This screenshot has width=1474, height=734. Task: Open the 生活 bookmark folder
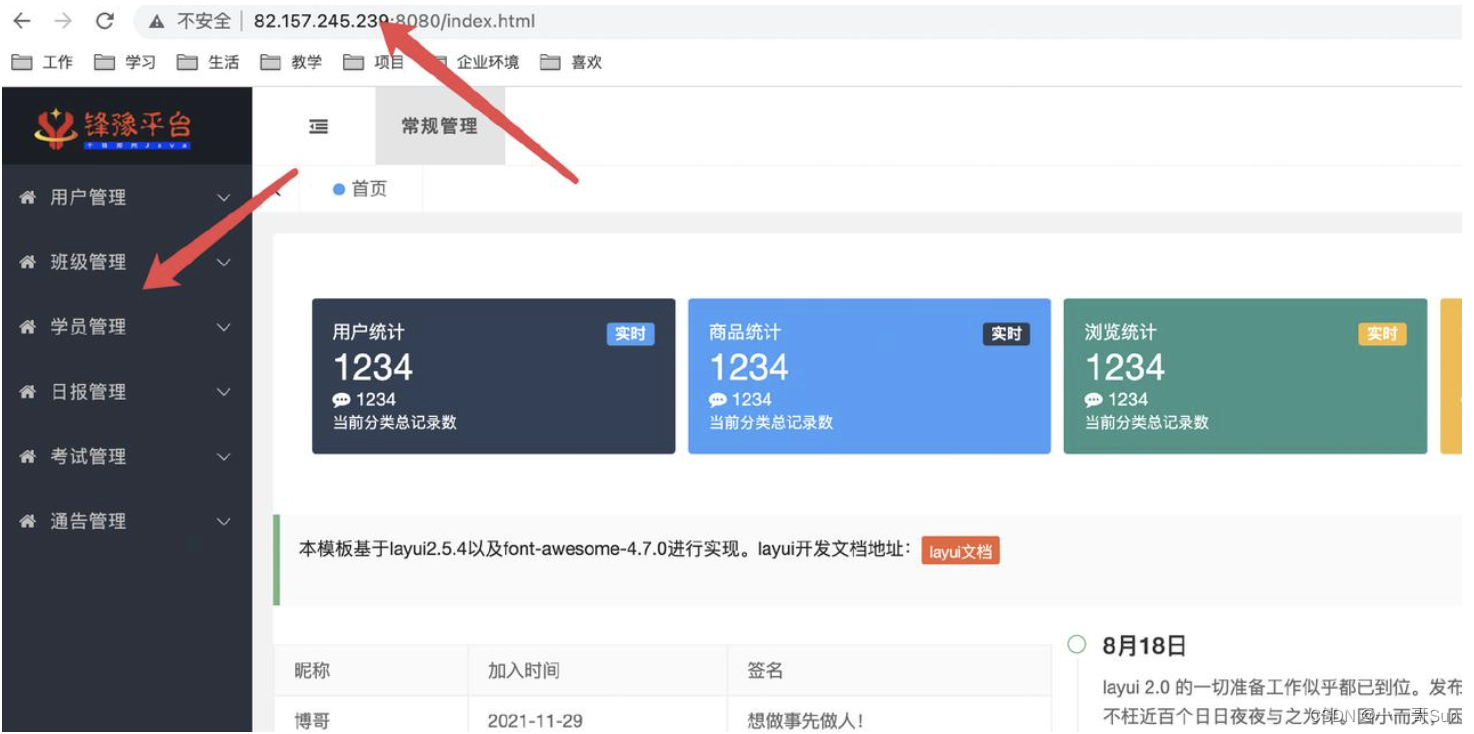pos(208,62)
